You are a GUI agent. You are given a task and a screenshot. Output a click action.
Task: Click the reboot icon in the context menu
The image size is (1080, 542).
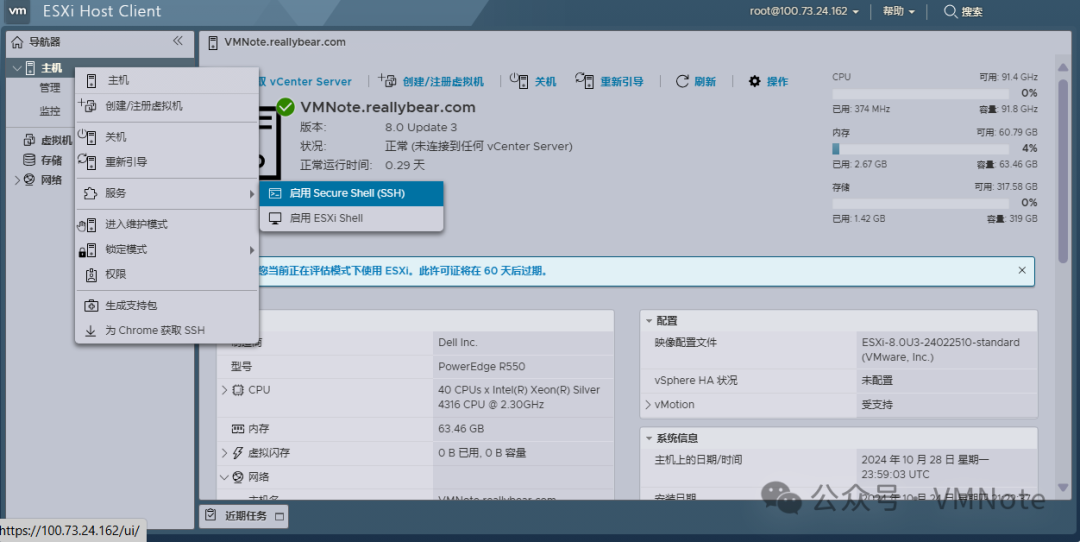[87, 162]
